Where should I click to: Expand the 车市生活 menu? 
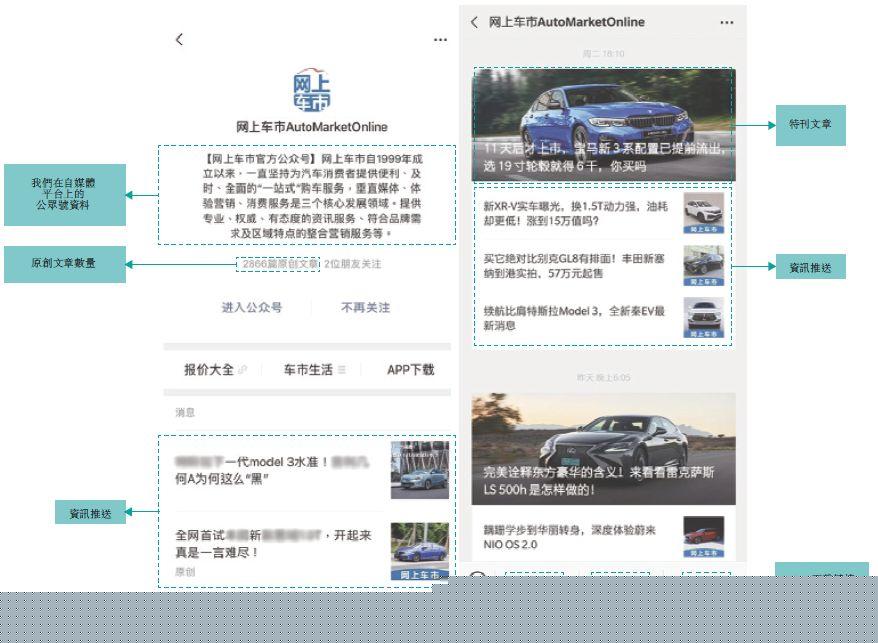tap(308, 370)
